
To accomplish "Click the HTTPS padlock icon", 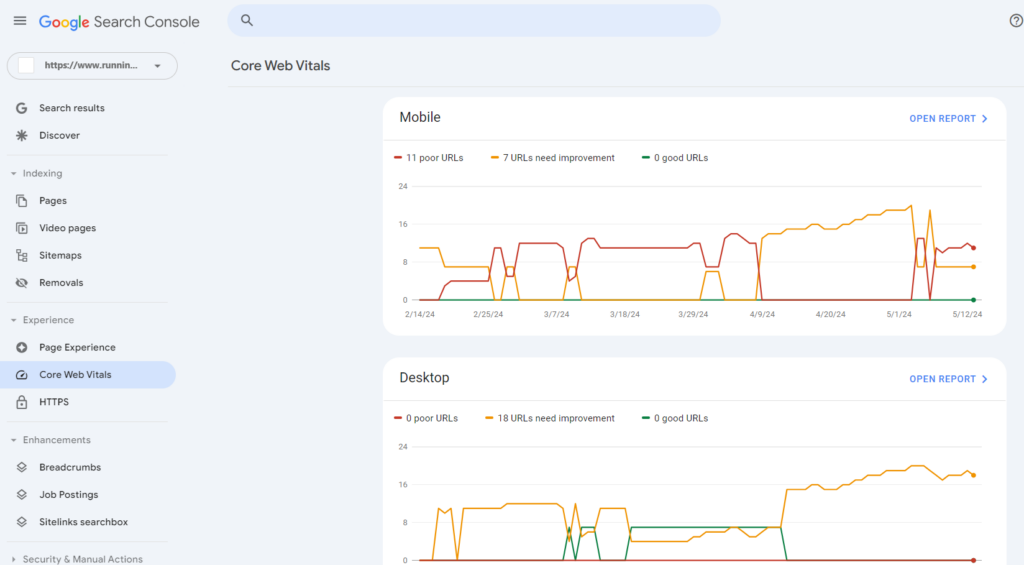I will (x=22, y=402).
